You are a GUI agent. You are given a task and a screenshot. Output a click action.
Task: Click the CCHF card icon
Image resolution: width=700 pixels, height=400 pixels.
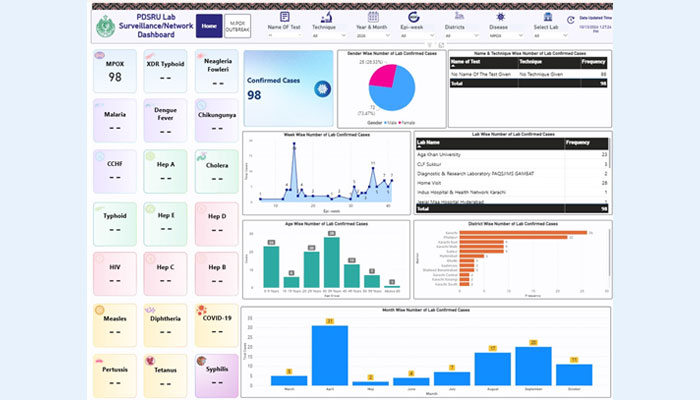click(100, 157)
